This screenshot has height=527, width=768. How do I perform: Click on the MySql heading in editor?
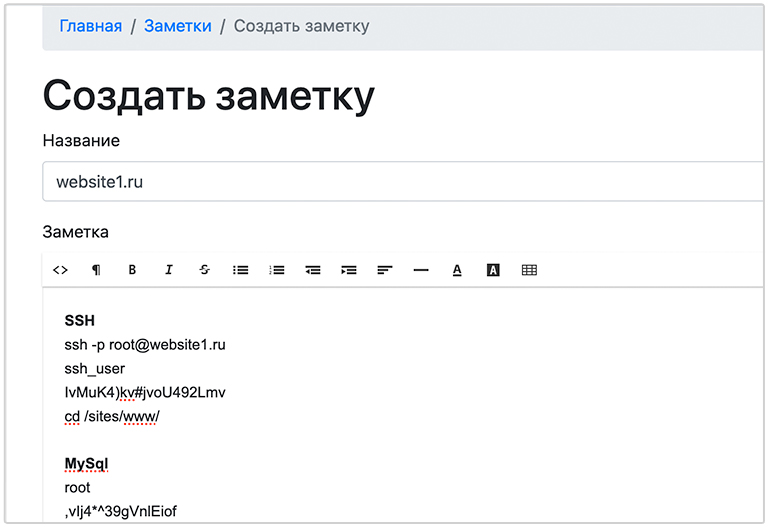click(x=86, y=464)
